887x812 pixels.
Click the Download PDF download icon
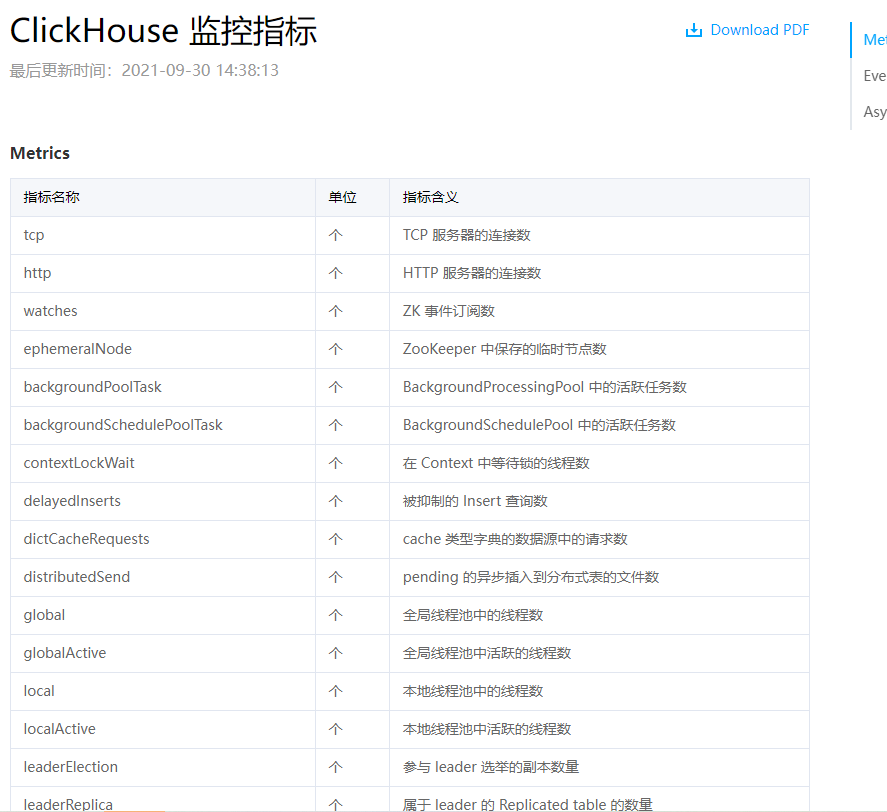click(692, 29)
